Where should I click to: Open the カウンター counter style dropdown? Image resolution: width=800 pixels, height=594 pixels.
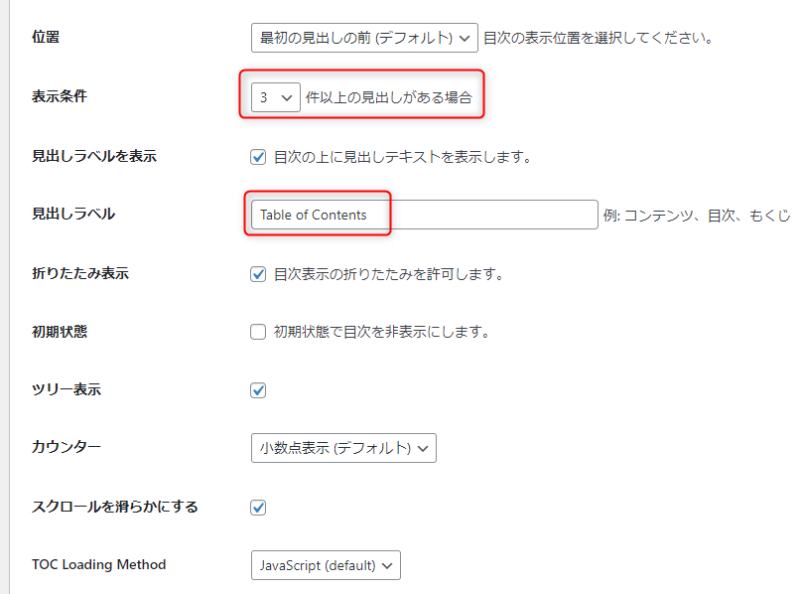[343, 448]
